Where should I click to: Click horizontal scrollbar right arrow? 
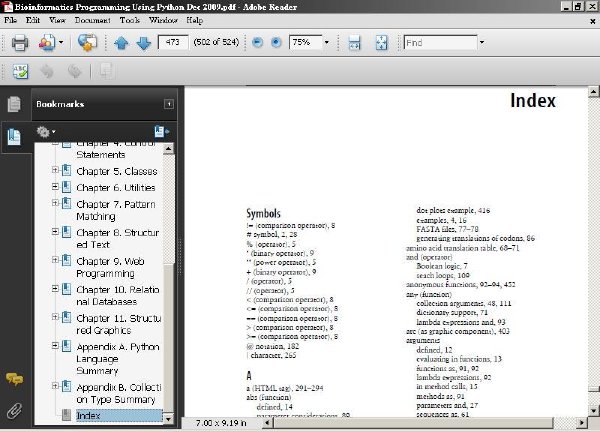point(582,423)
